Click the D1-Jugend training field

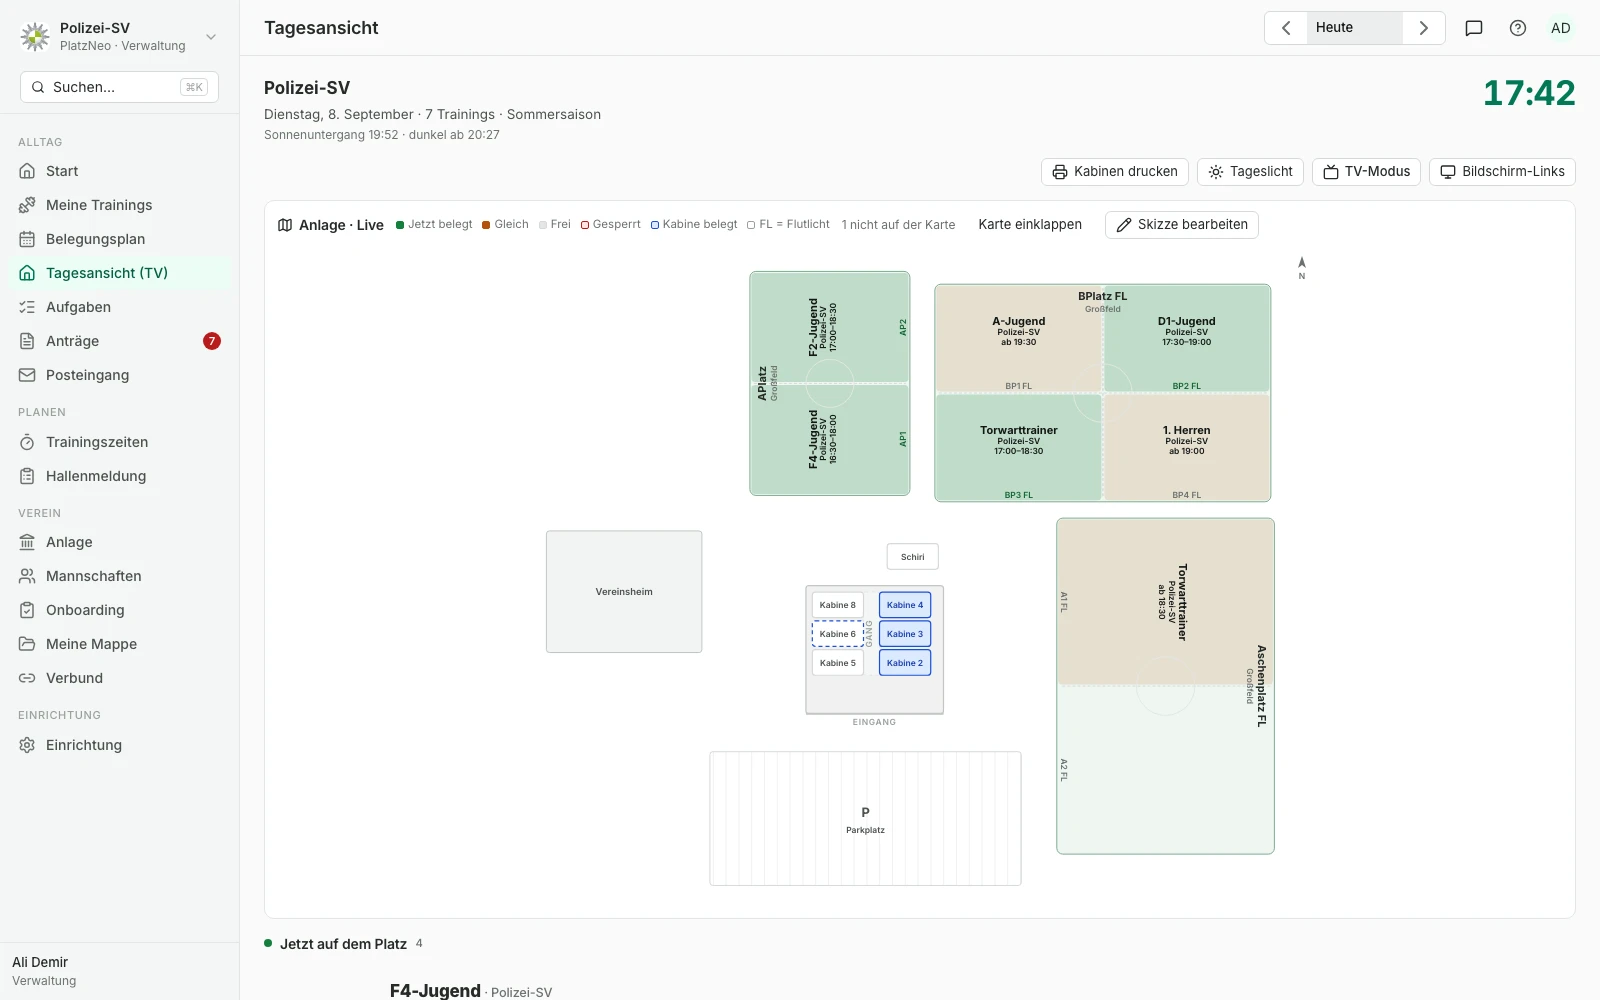[1187, 338]
